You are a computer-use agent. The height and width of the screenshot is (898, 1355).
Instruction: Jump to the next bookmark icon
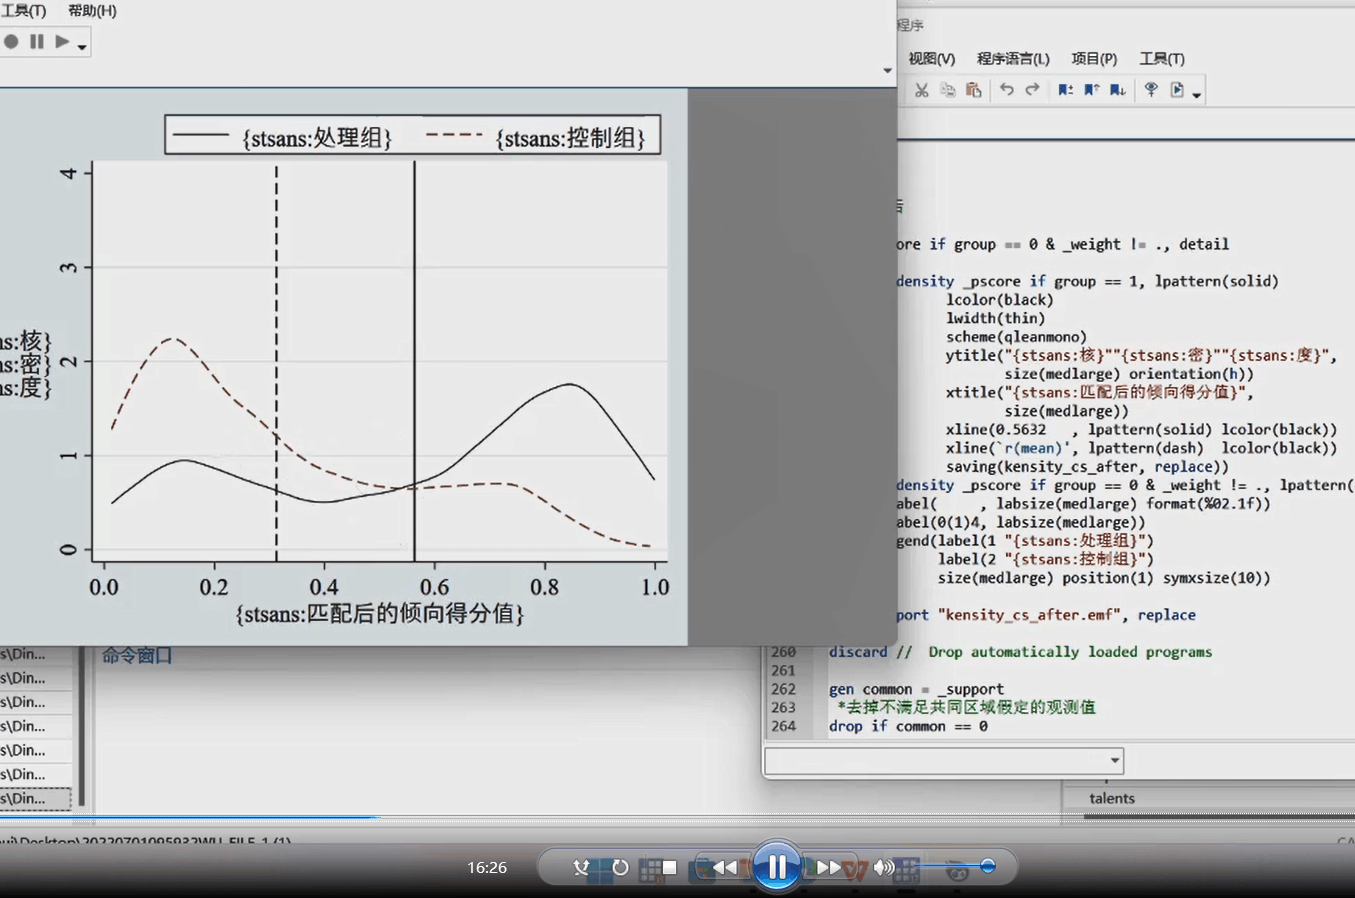point(1117,90)
